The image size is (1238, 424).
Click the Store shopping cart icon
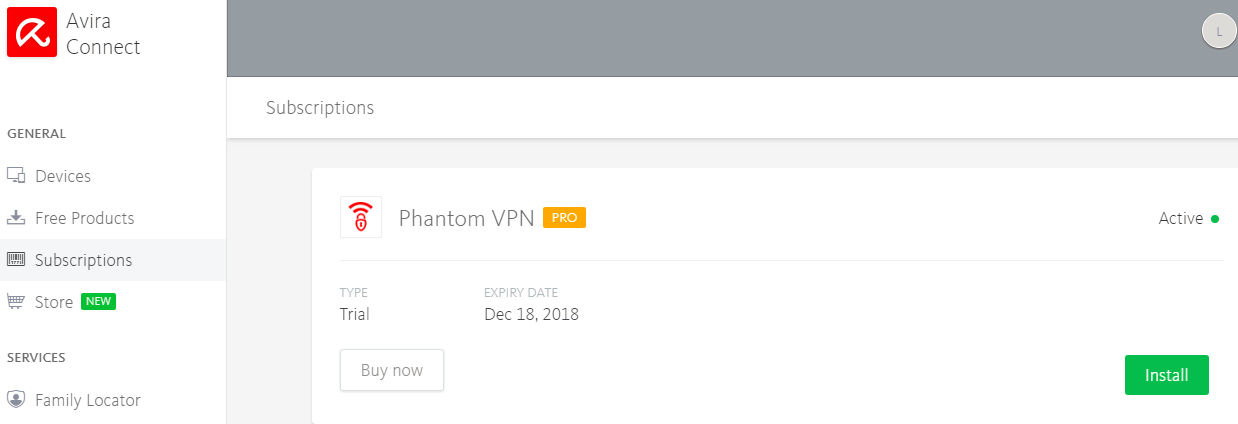tap(16, 302)
